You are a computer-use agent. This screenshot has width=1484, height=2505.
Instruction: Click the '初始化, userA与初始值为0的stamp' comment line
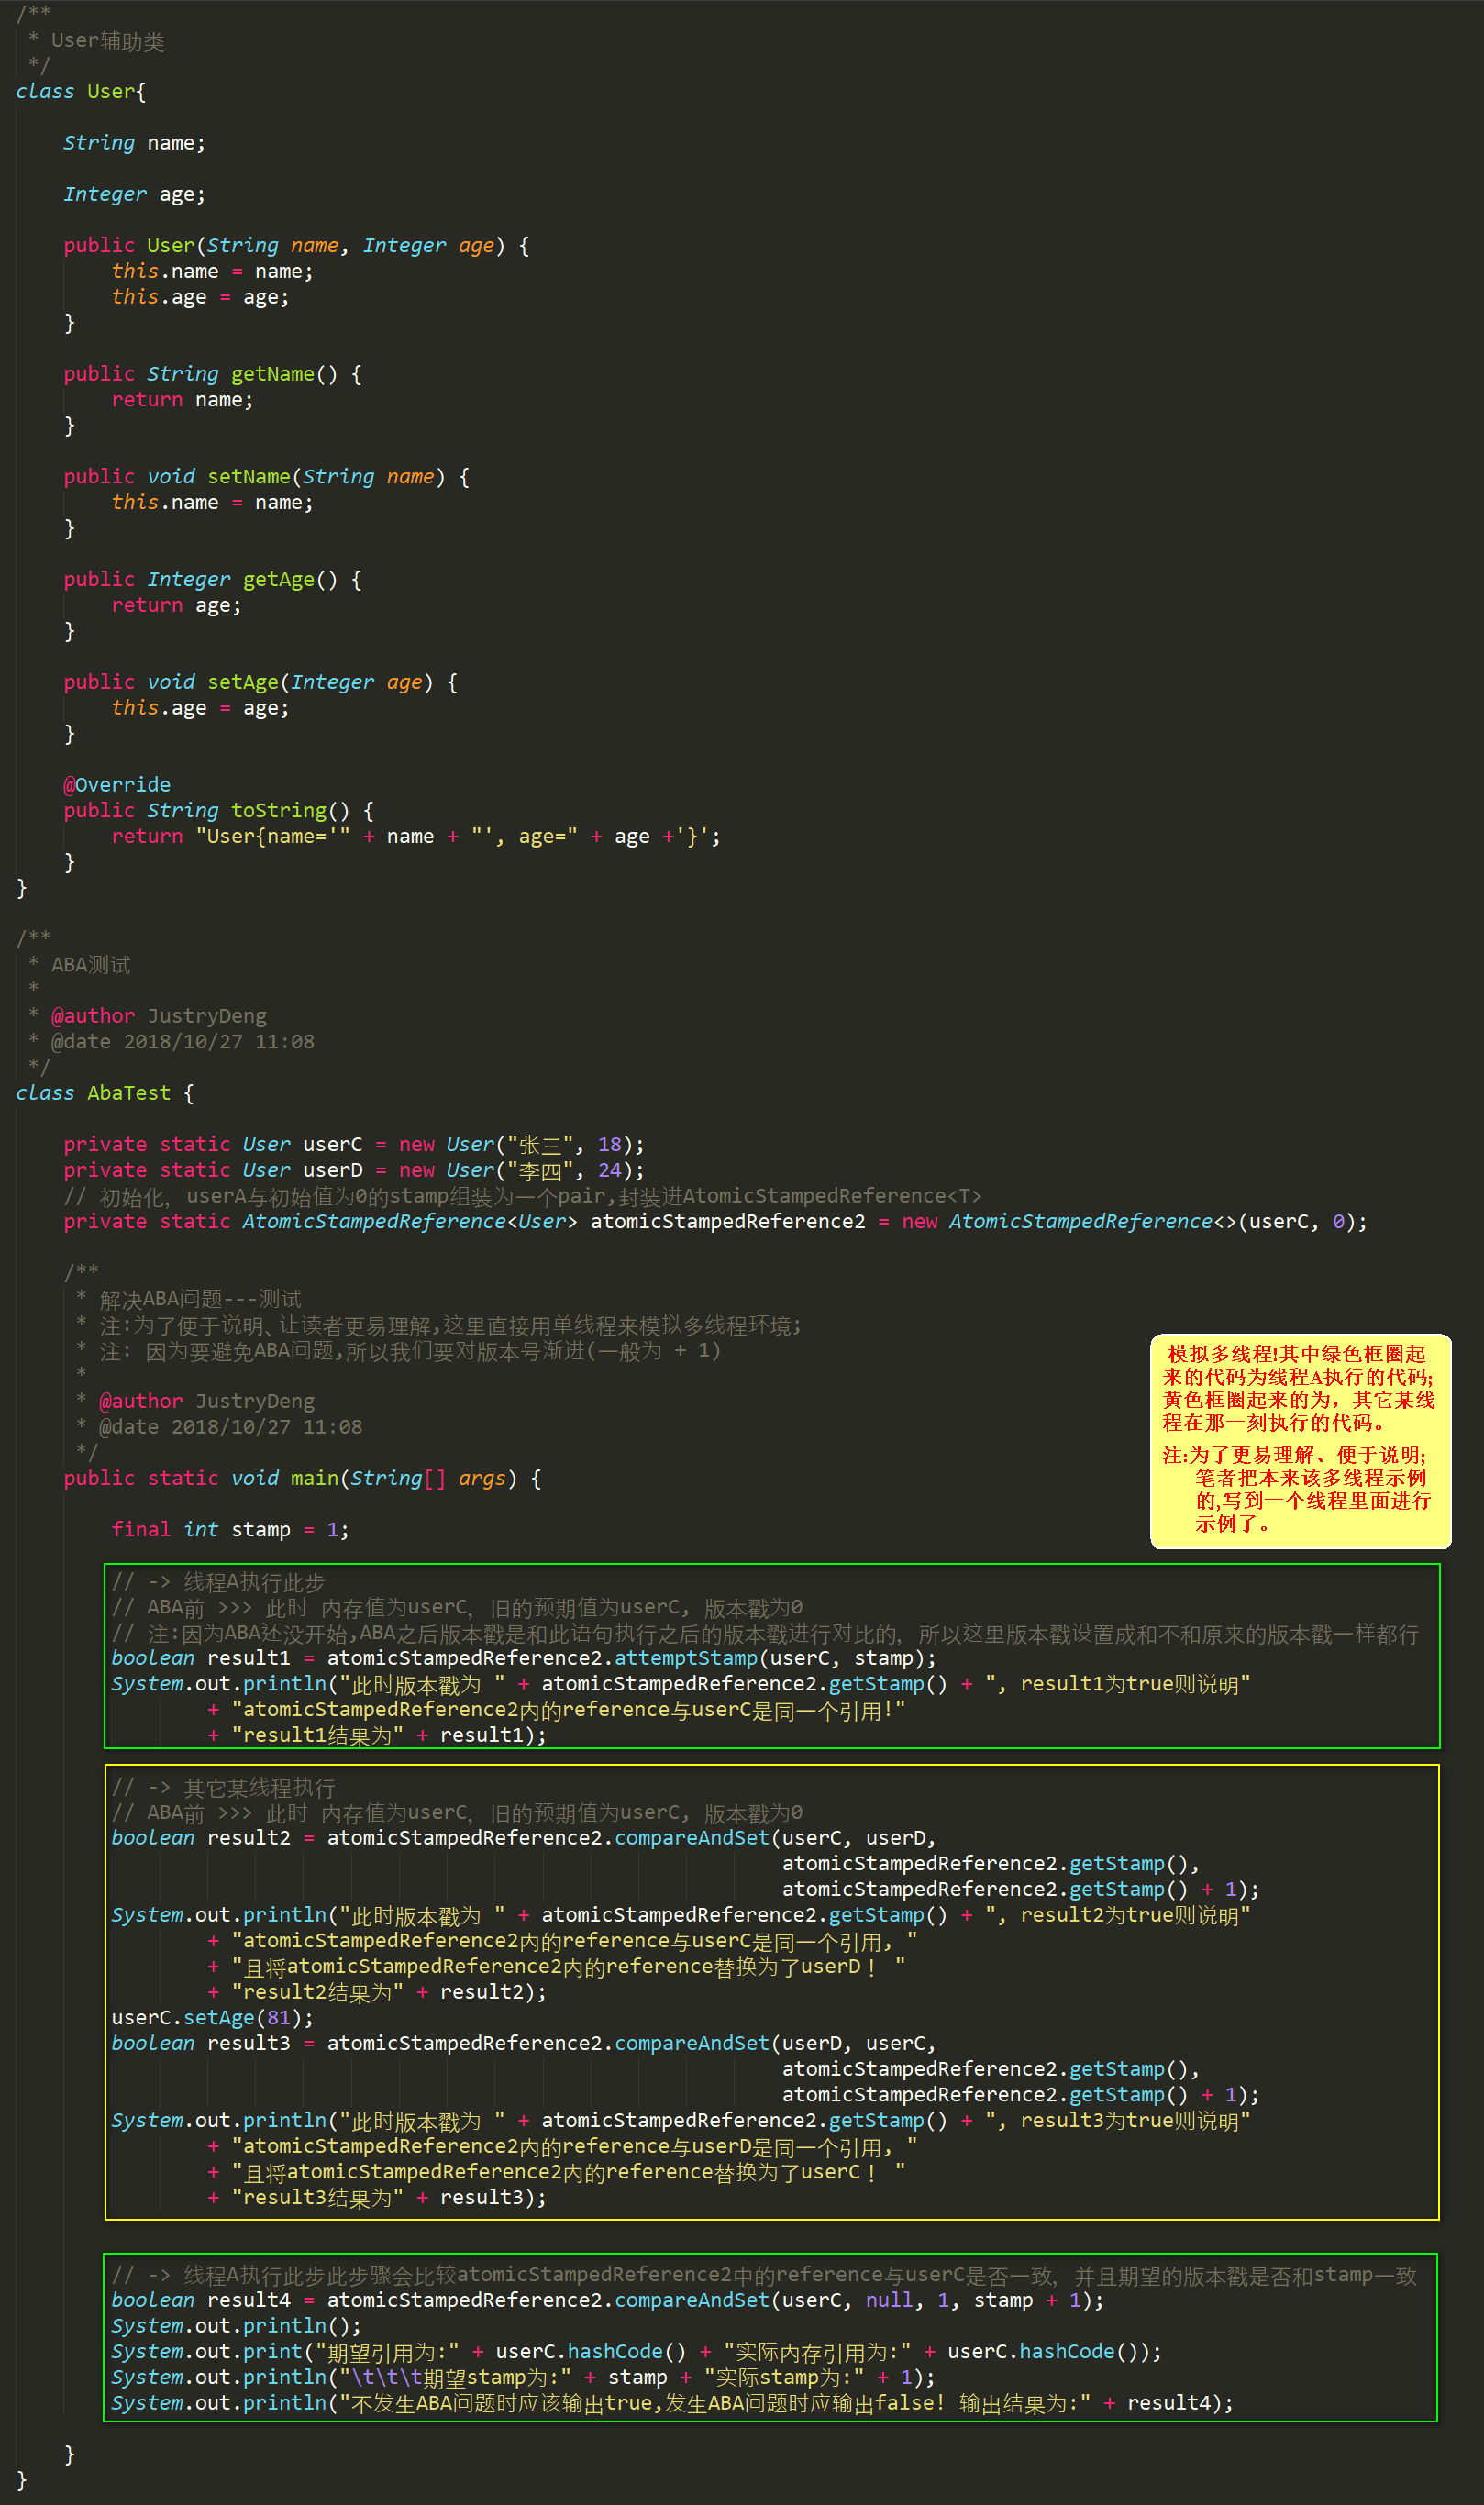pyautogui.click(x=523, y=1196)
